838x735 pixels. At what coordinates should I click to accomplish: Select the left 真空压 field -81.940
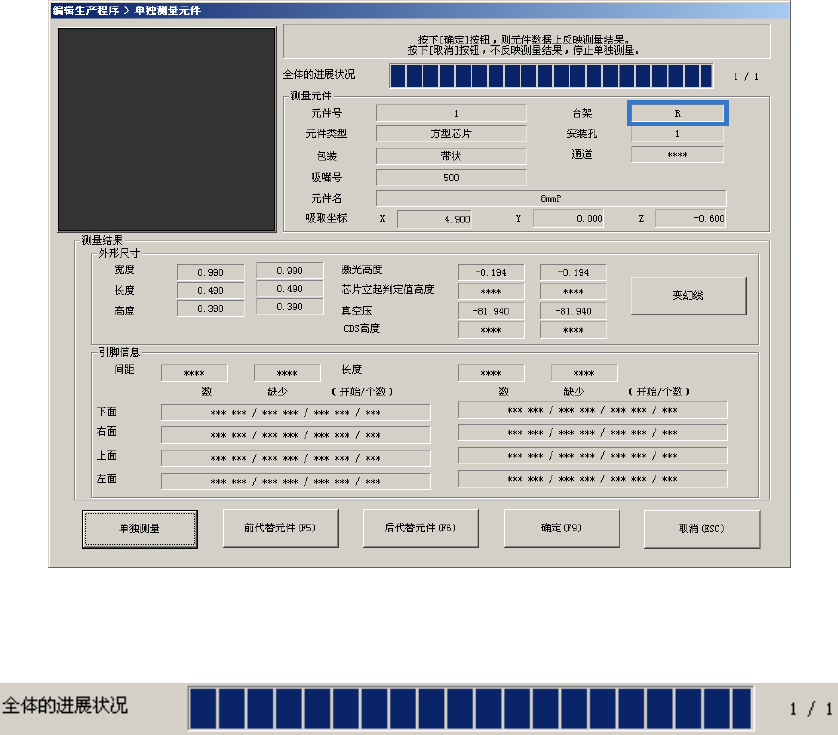[491, 311]
